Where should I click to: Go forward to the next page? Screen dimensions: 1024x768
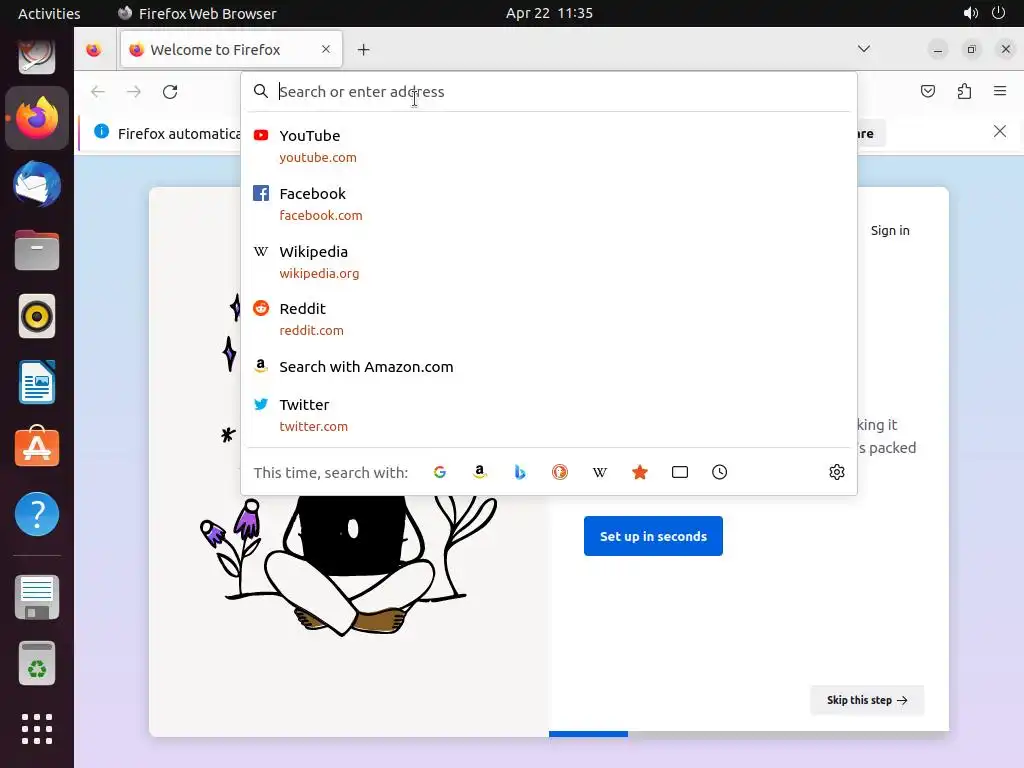134,91
